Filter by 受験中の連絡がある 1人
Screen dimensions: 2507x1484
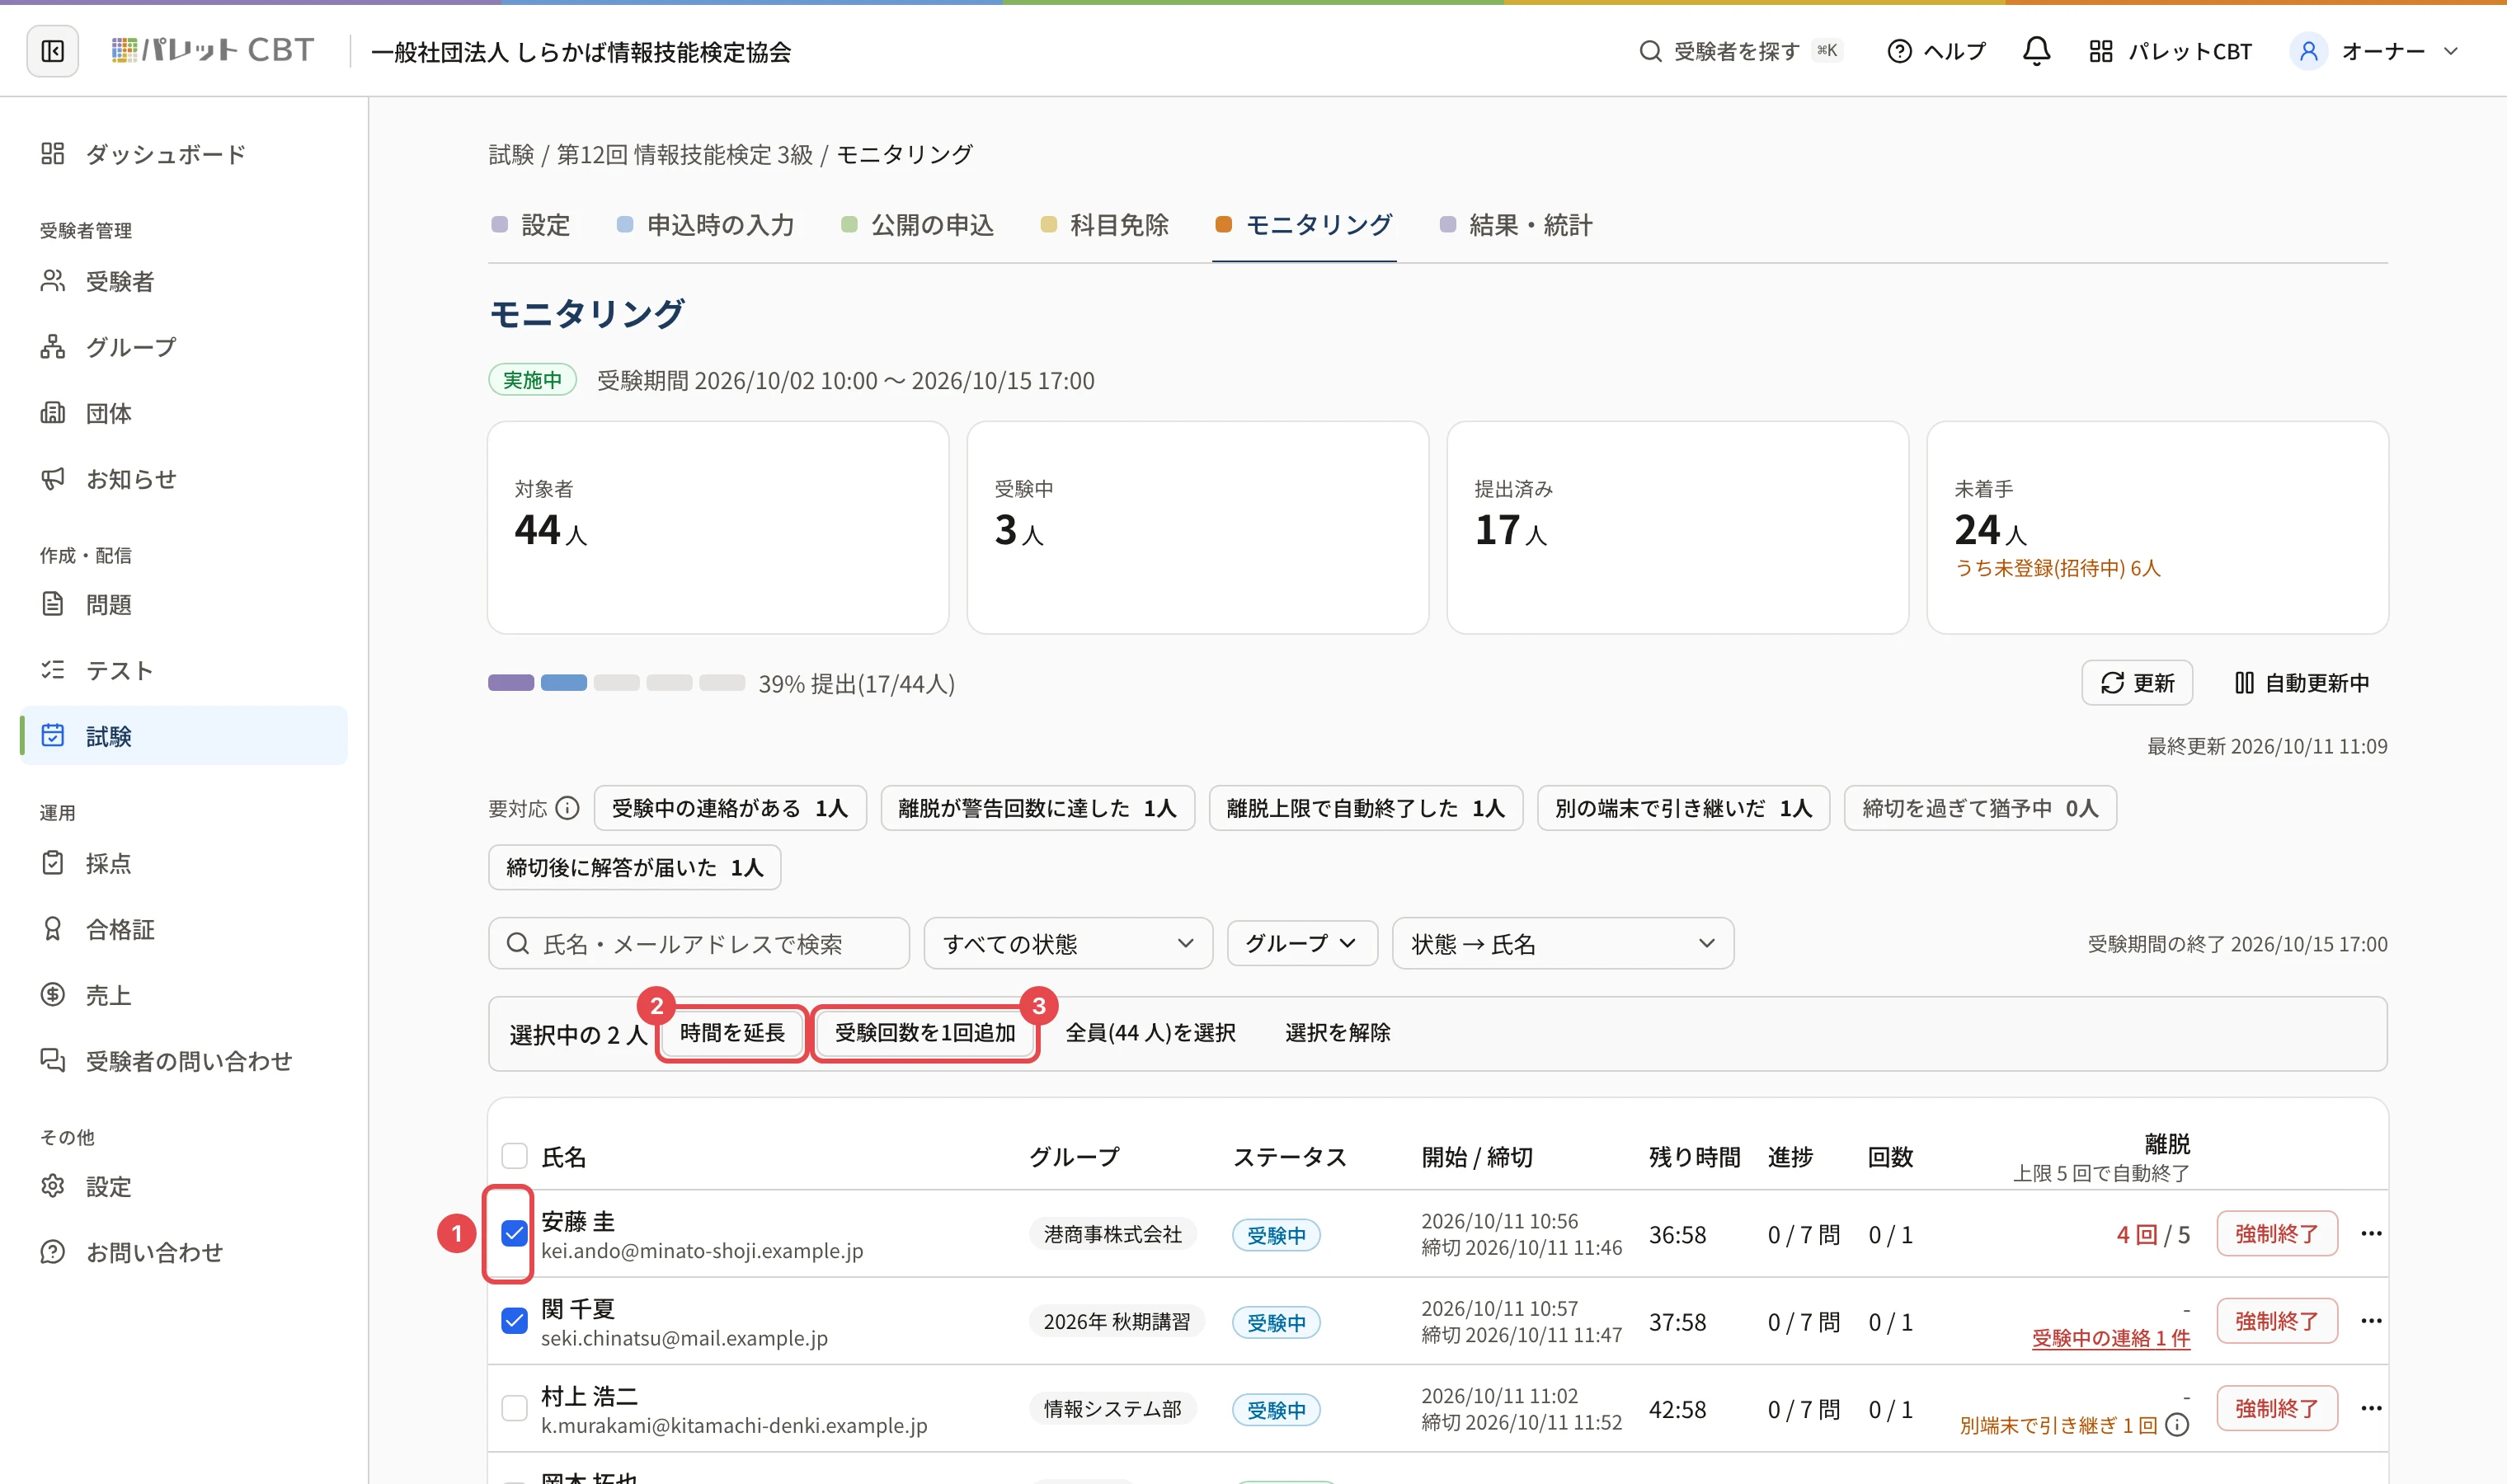coord(730,808)
